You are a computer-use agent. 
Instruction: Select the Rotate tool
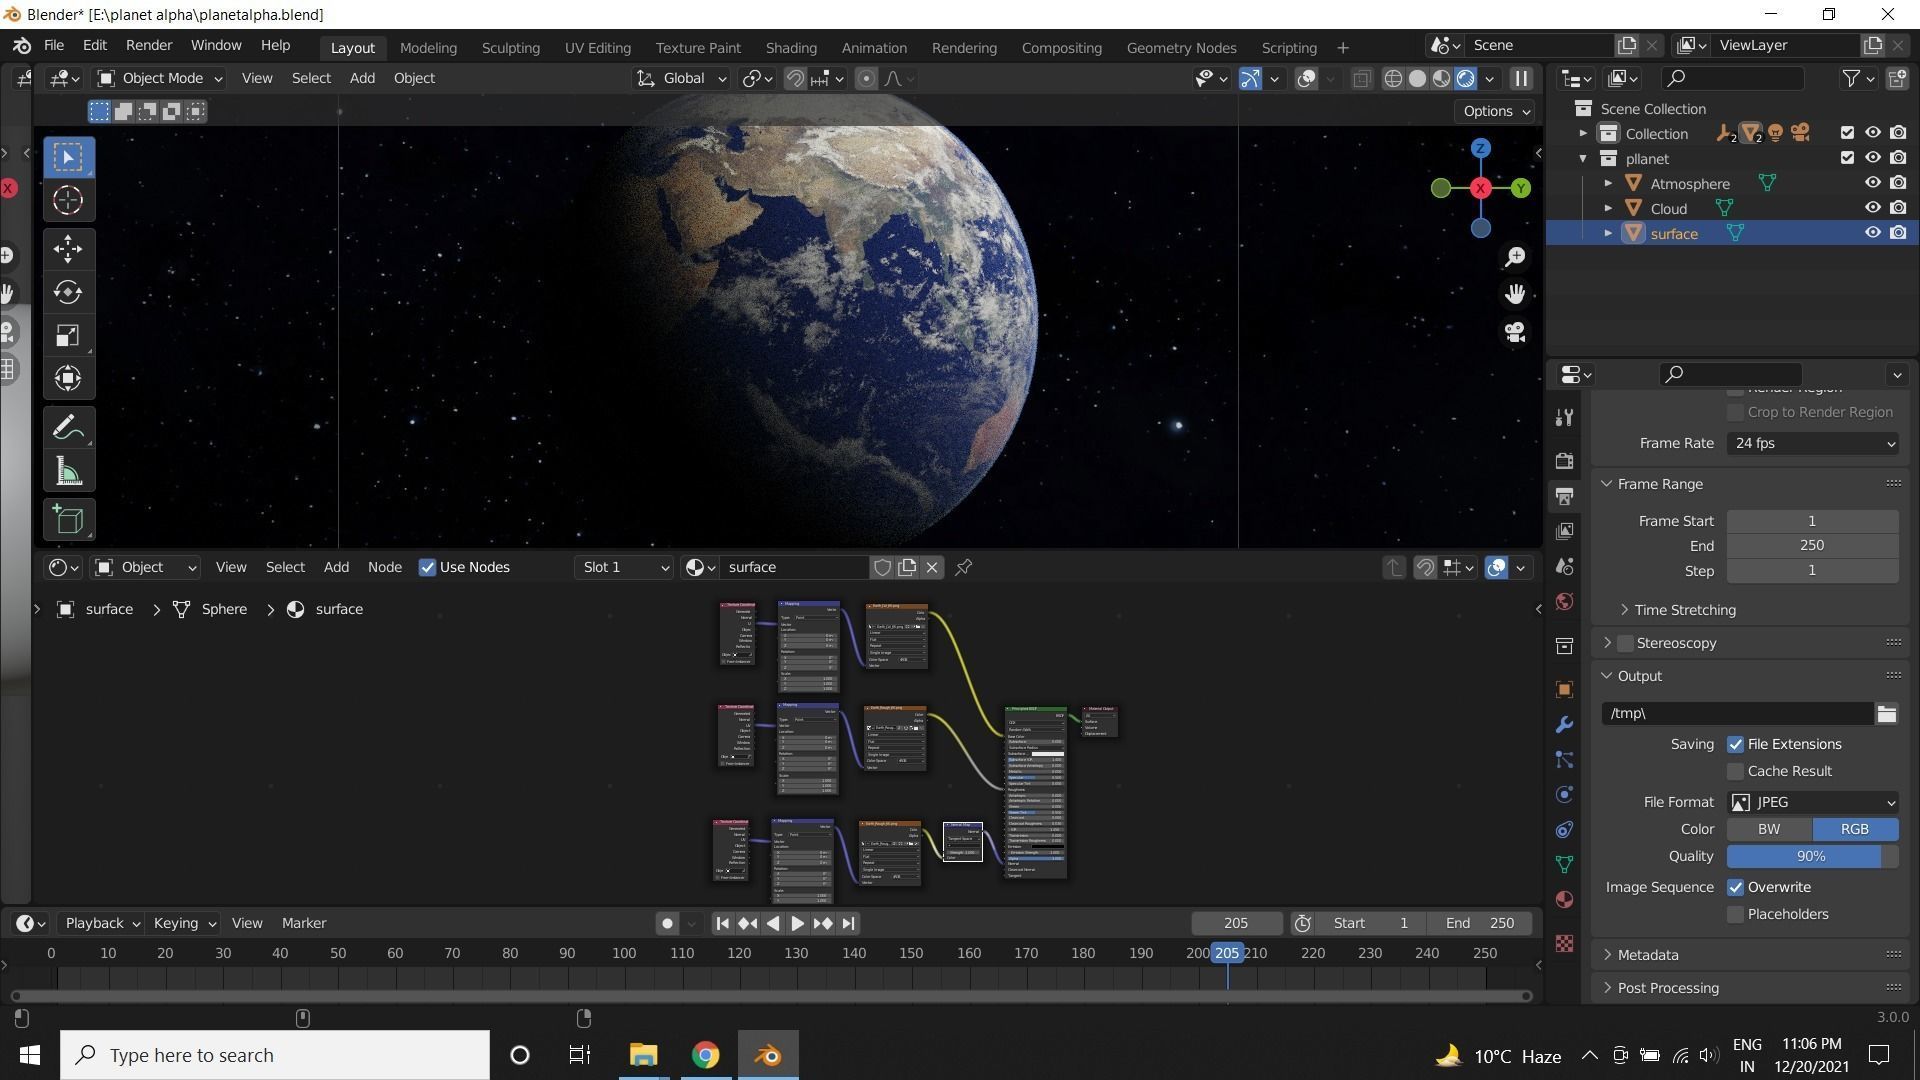(x=68, y=292)
